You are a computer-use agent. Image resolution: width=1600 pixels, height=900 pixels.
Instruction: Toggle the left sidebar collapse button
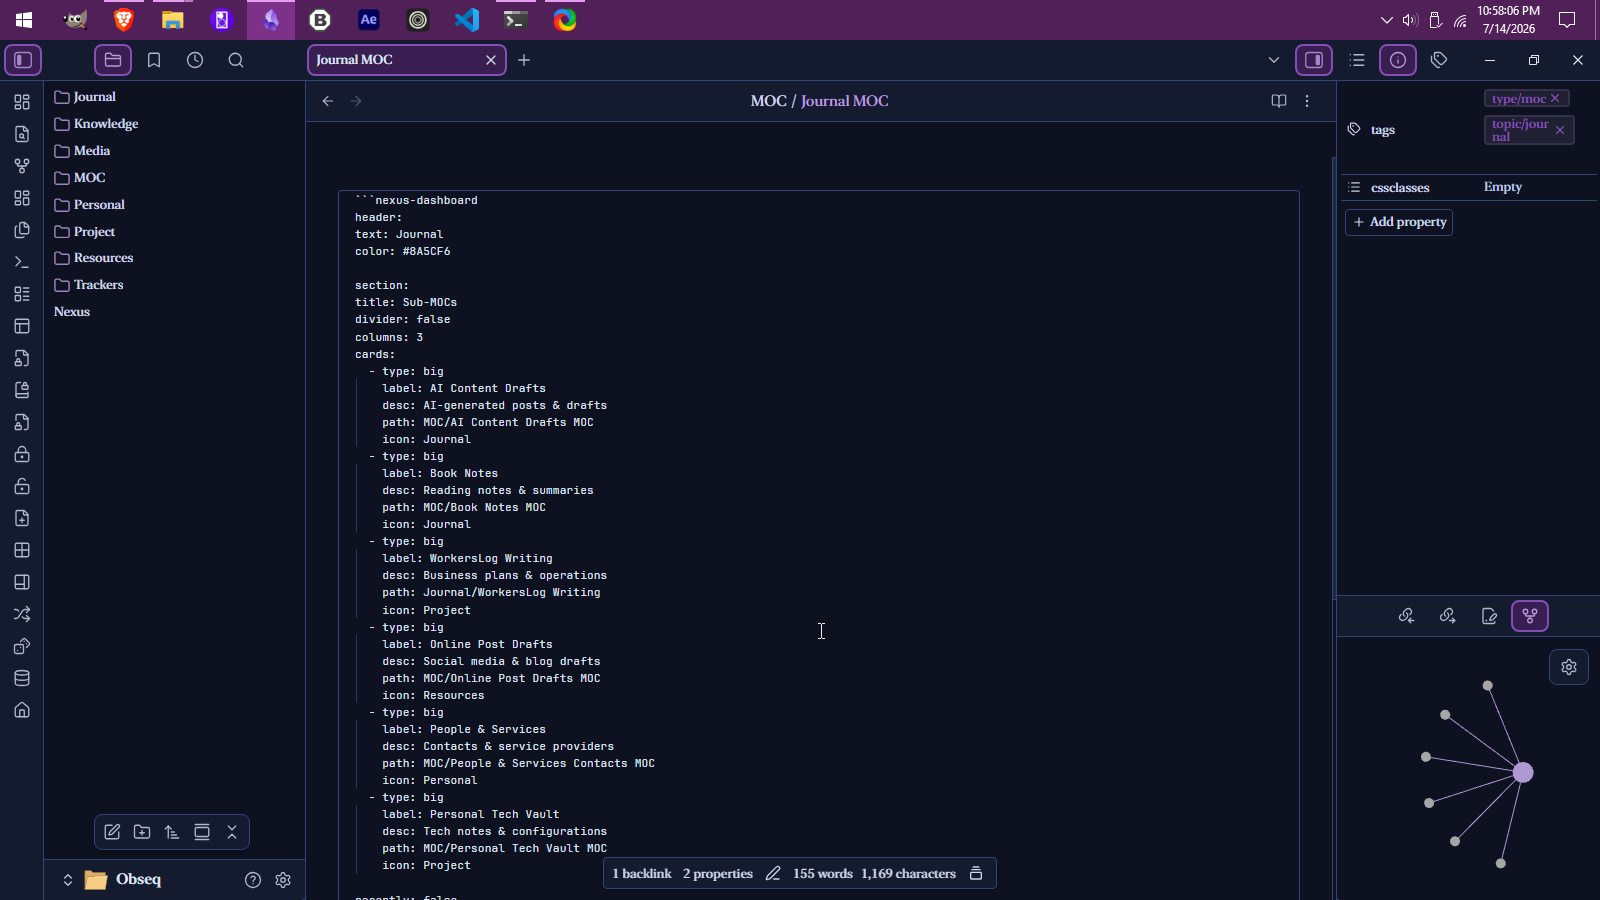23,60
